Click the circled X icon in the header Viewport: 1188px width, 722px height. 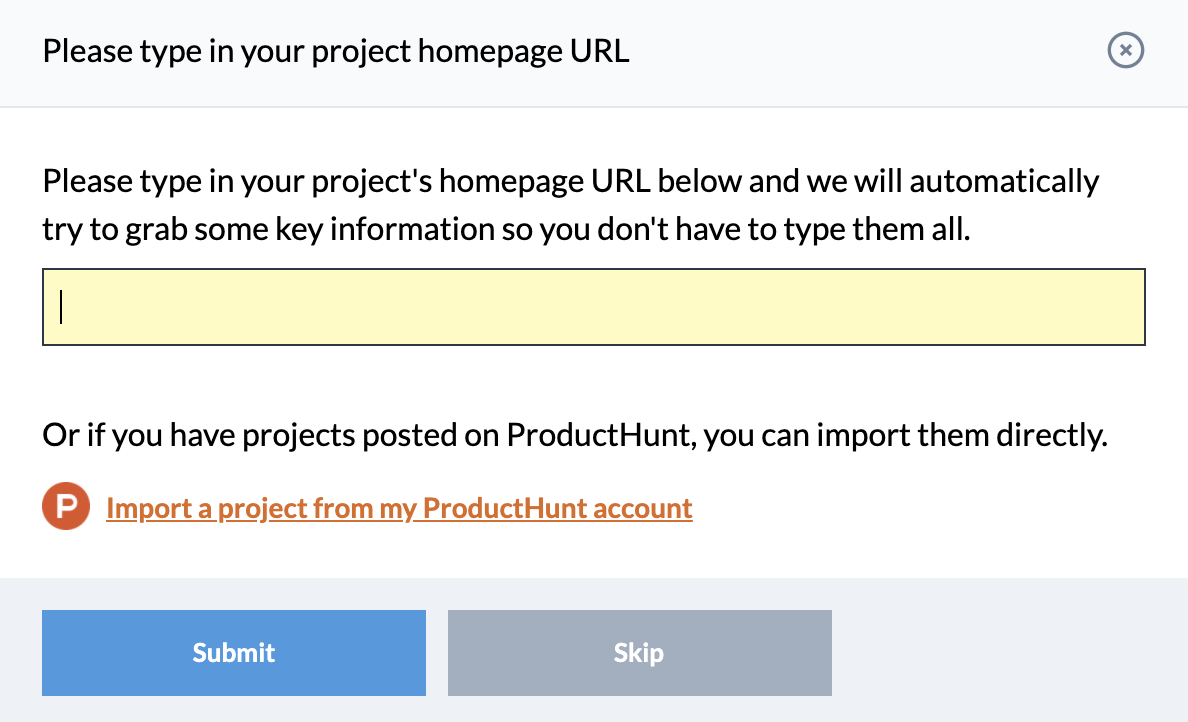(1125, 50)
